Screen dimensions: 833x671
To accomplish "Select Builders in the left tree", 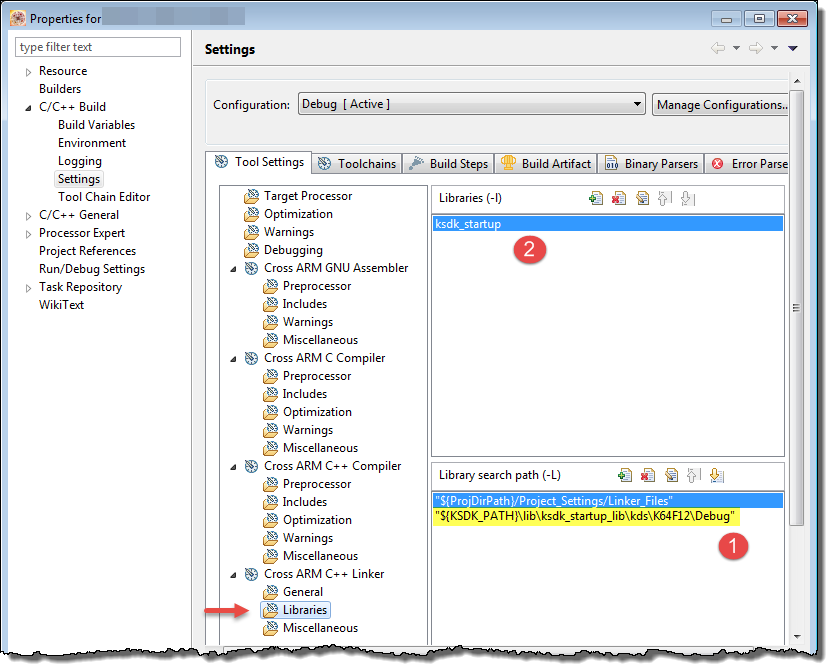I will point(60,89).
